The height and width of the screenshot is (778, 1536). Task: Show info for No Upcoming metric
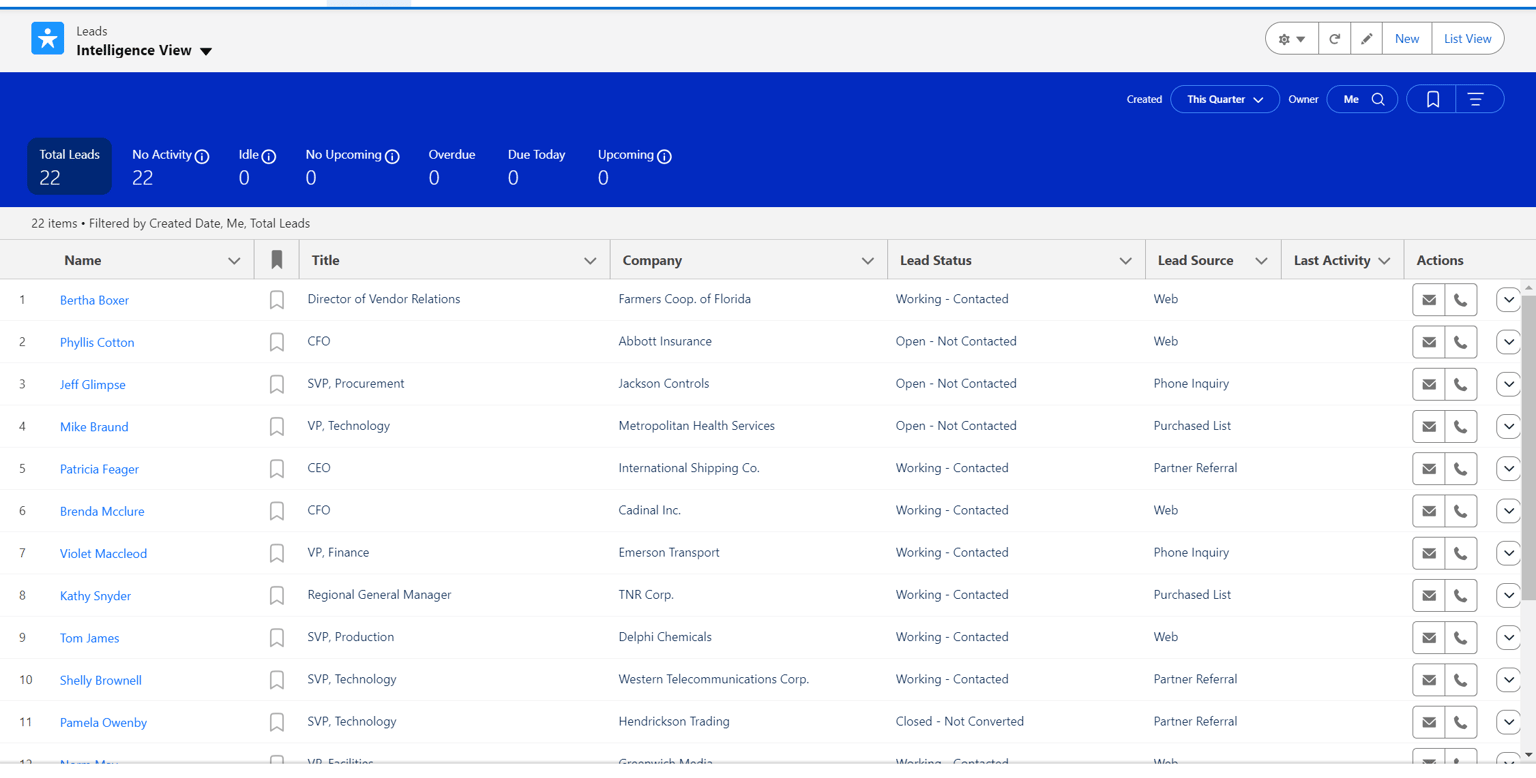[392, 156]
